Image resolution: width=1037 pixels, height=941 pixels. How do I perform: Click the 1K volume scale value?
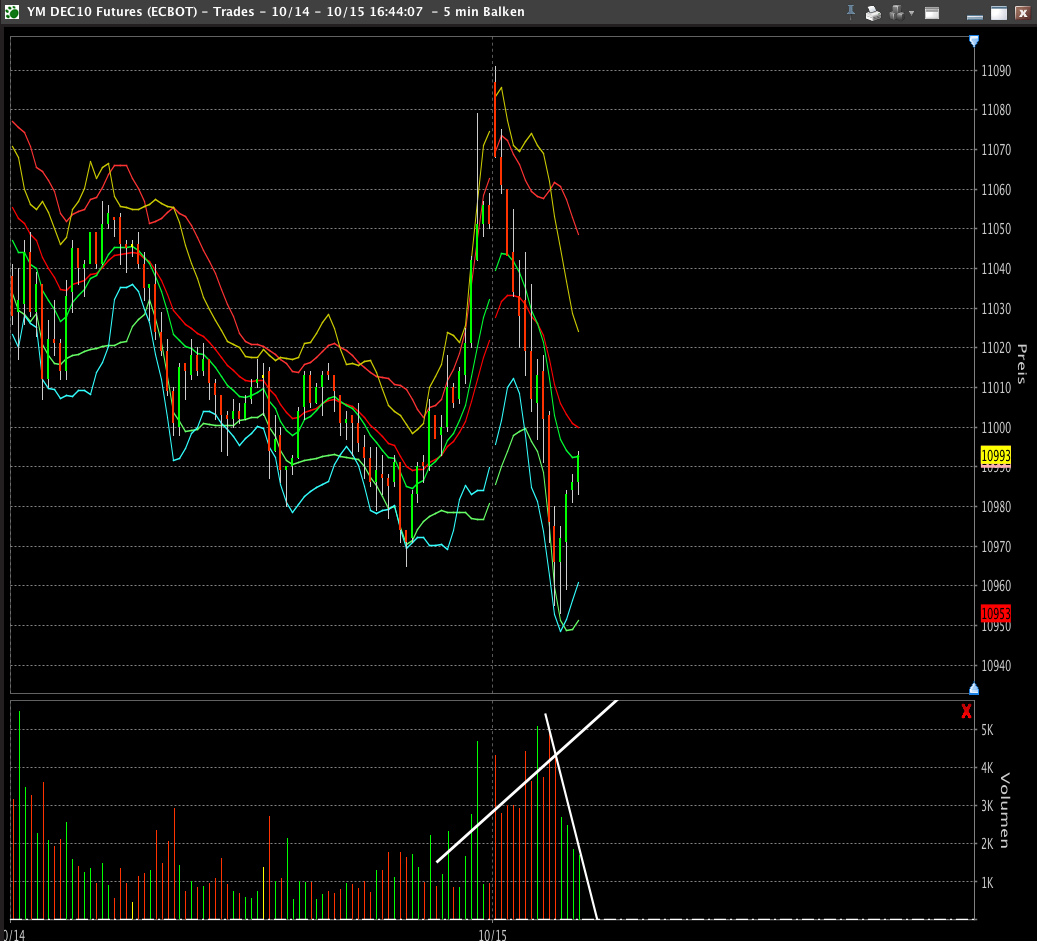tap(987, 882)
